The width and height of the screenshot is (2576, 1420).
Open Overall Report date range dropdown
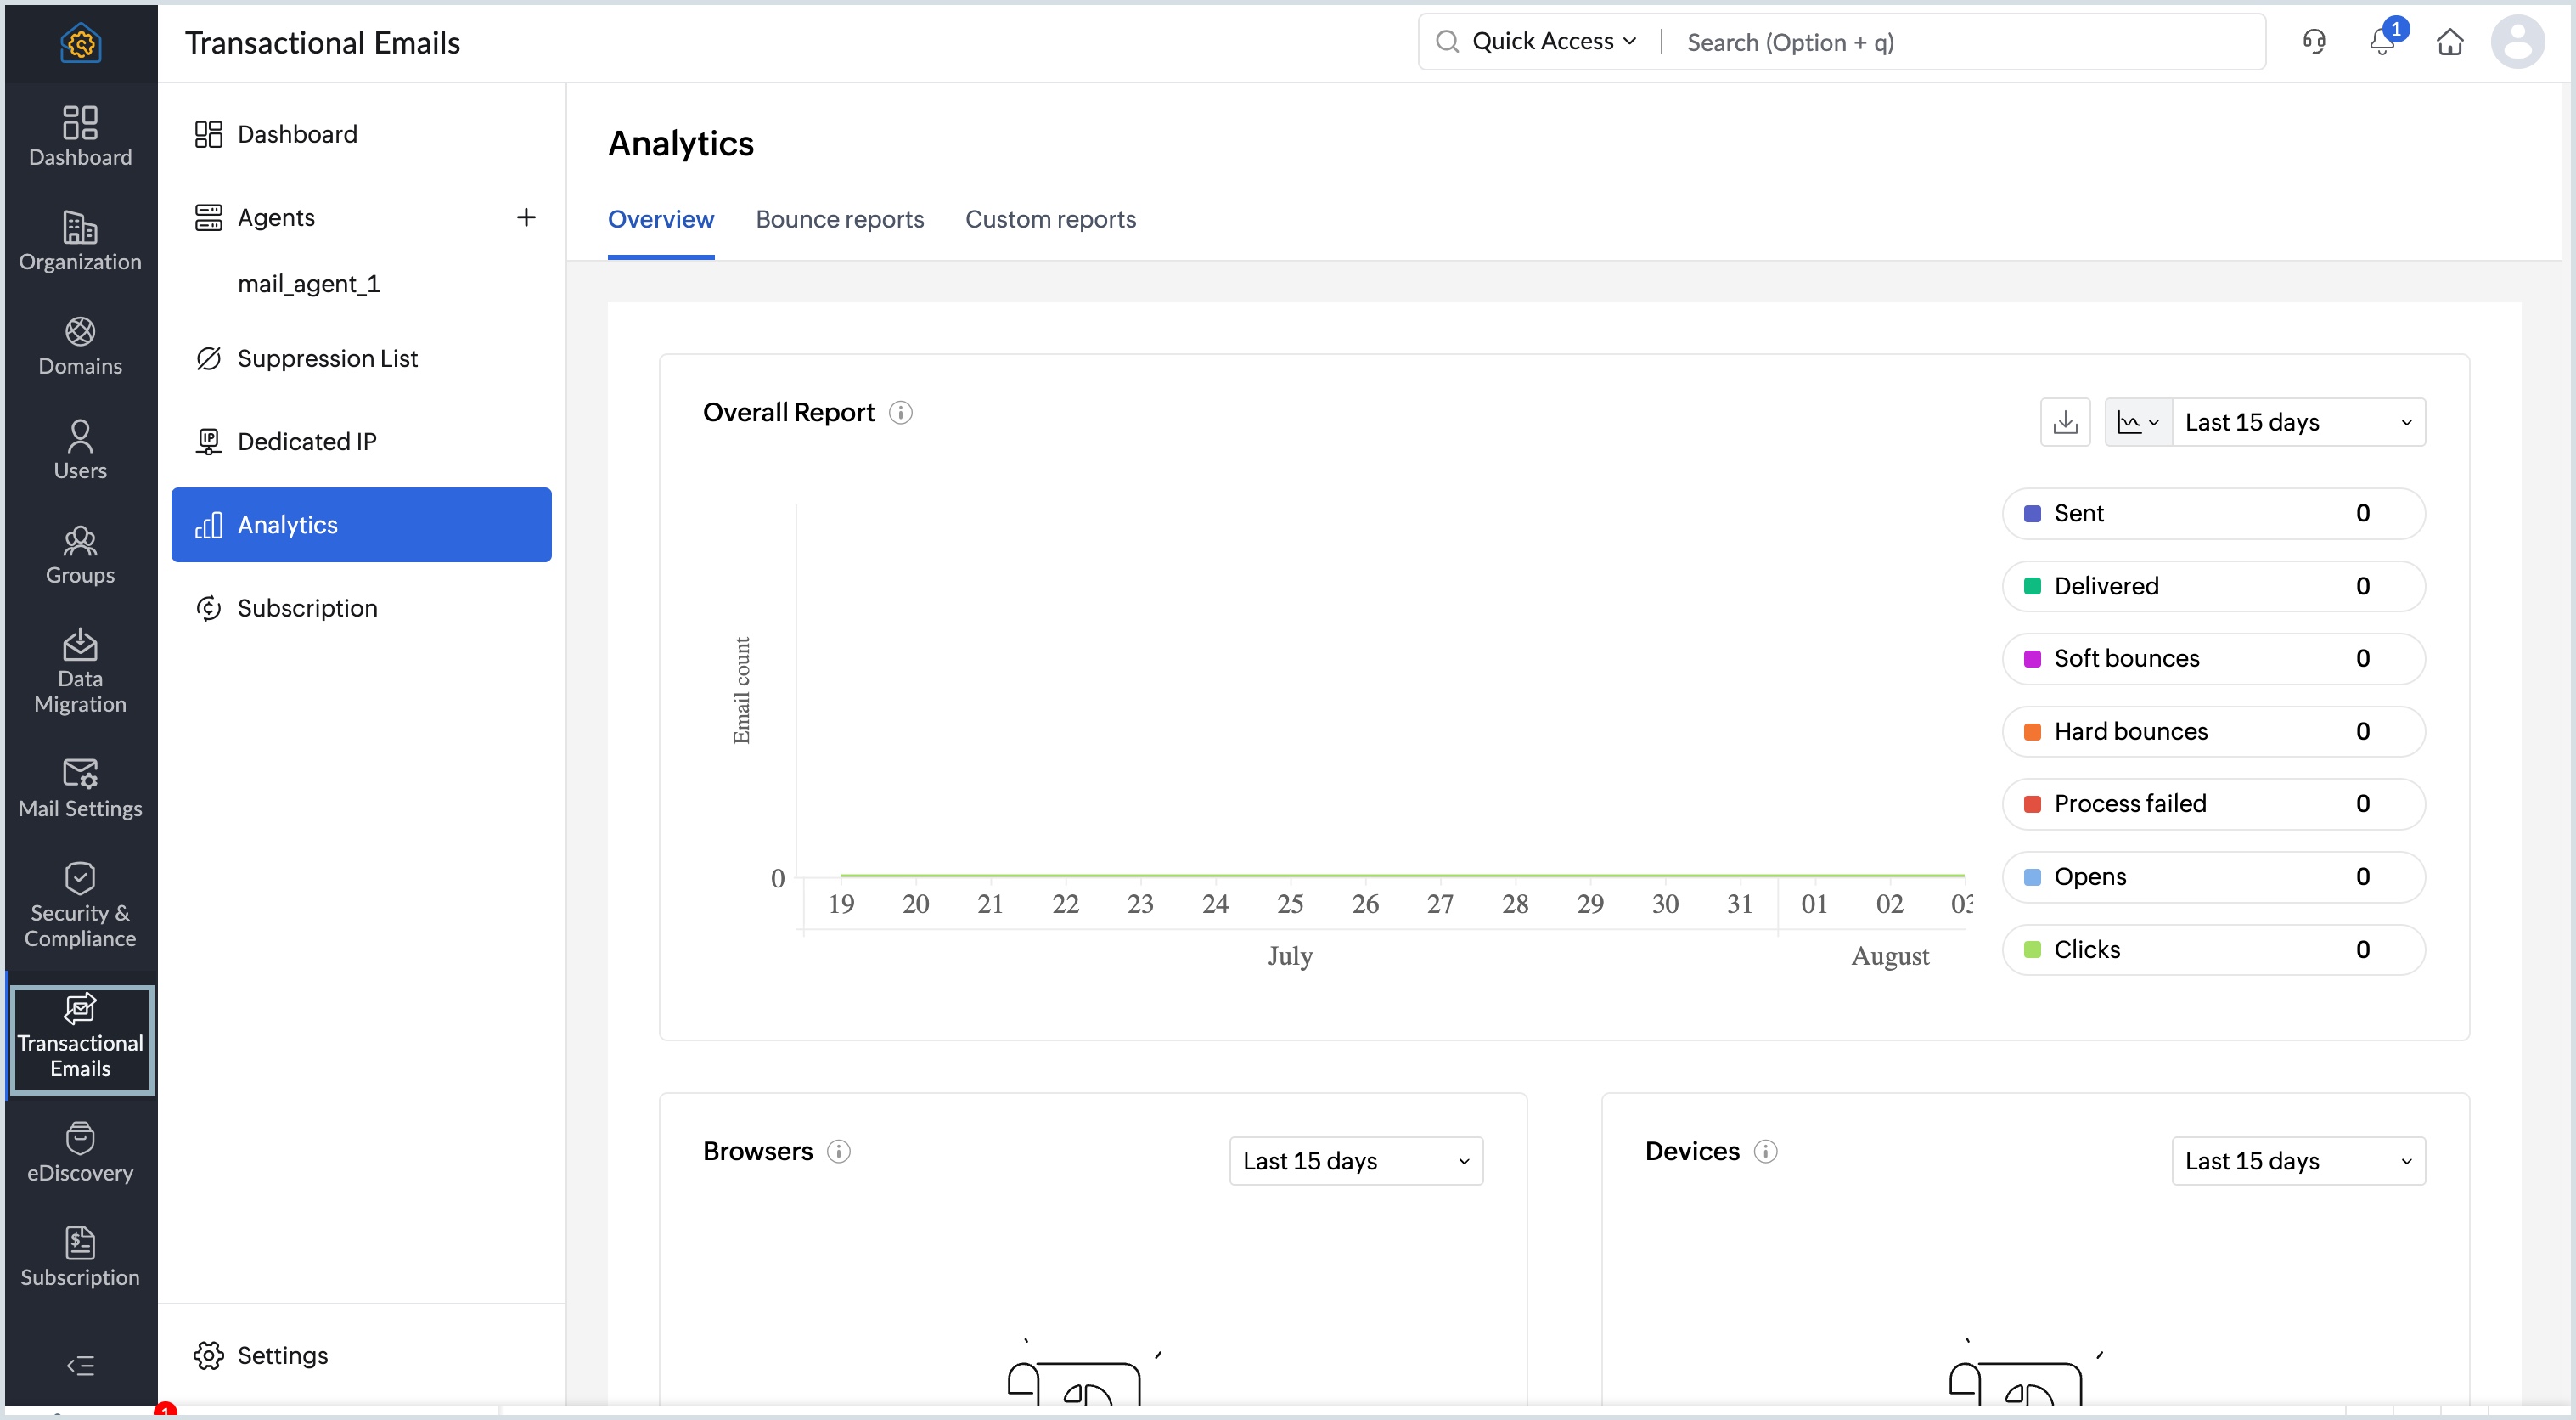2298,422
